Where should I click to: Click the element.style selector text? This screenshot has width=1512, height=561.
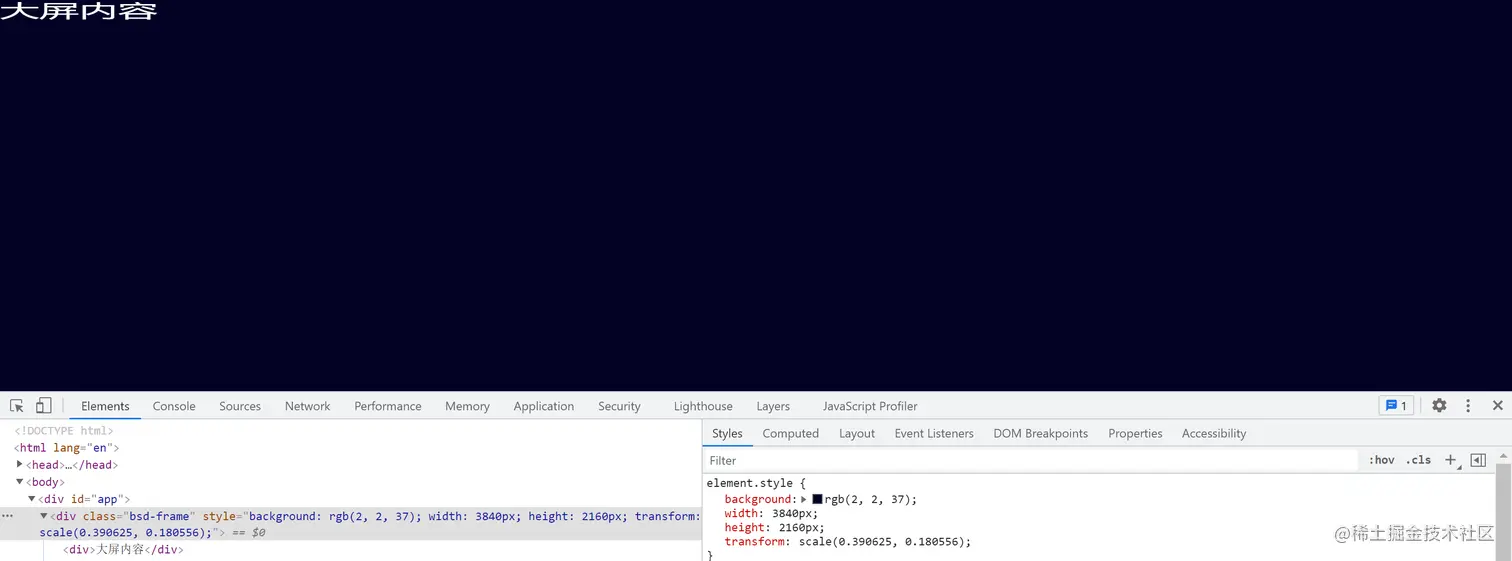751,483
